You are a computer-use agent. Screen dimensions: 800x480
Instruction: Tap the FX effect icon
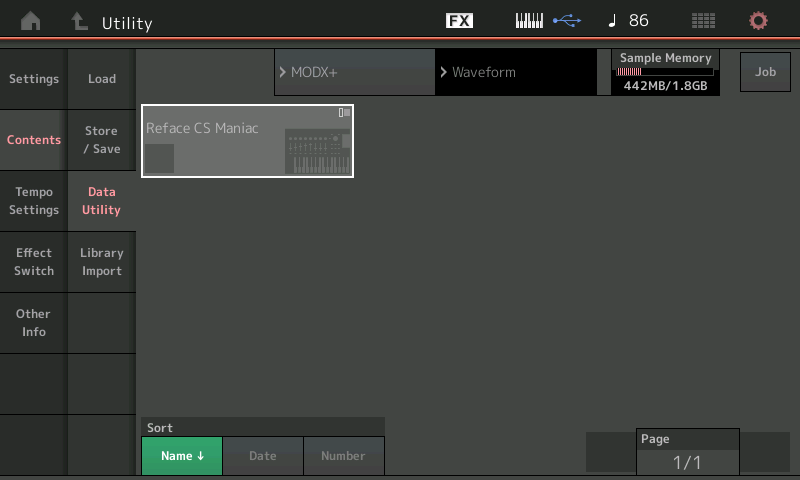[x=459, y=21]
